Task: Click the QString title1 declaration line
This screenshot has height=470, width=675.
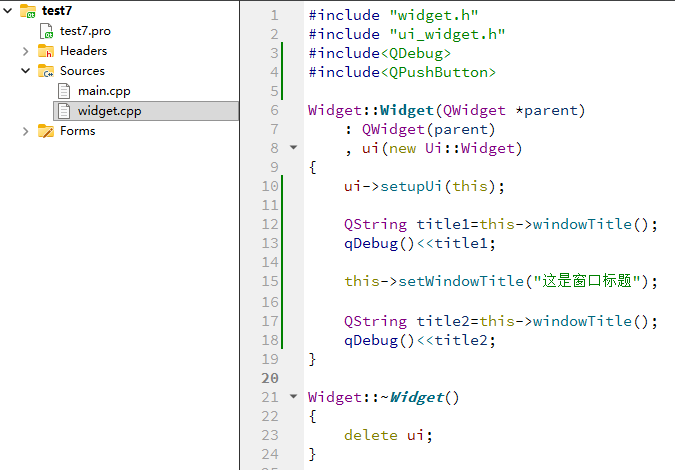Action: tap(501, 225)
